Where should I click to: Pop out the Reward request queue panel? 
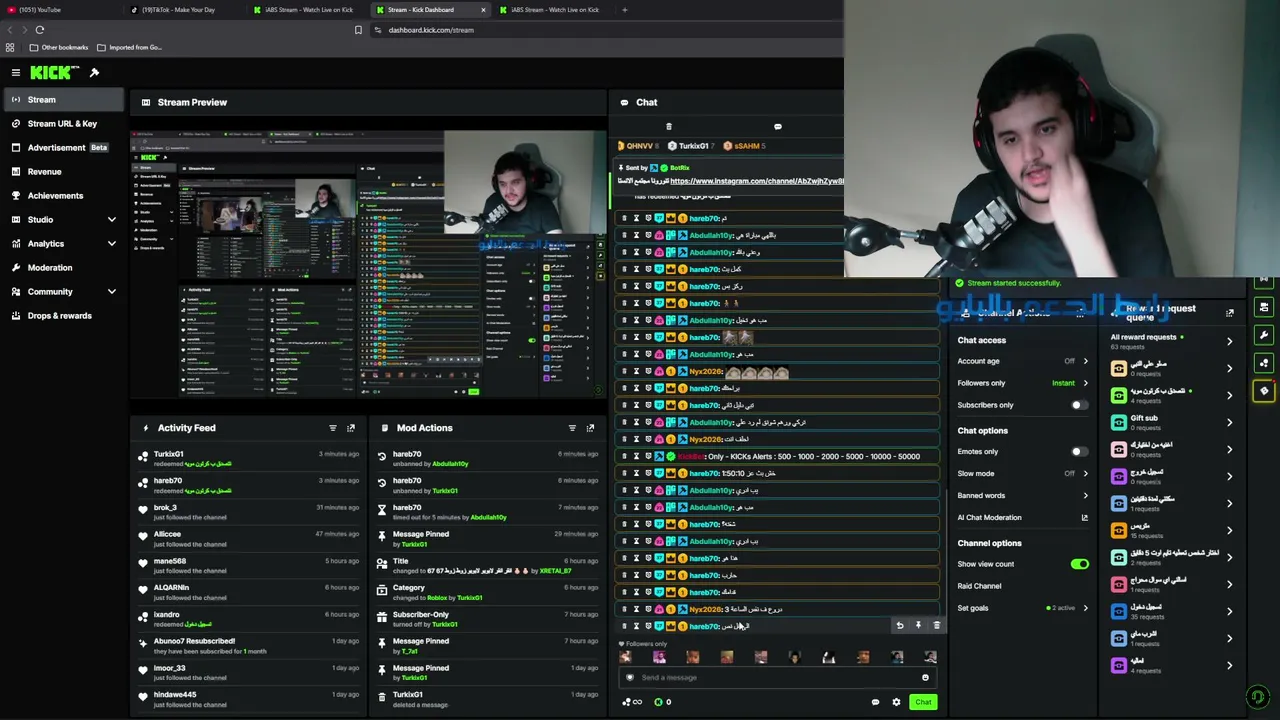tap(1230, 313)
